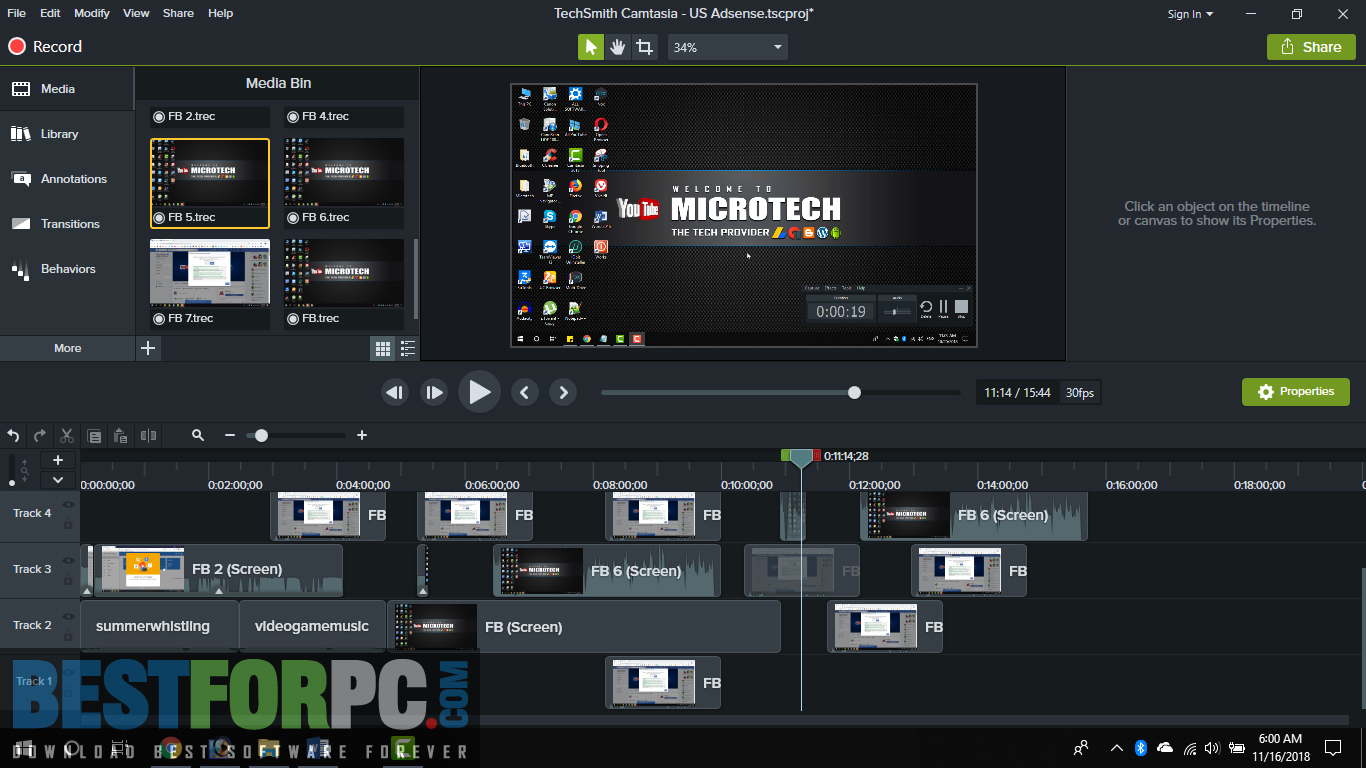This screenshot has height=768, width=1366.
Task: Click the Redo arrow icon
Action: pos(40,435)
